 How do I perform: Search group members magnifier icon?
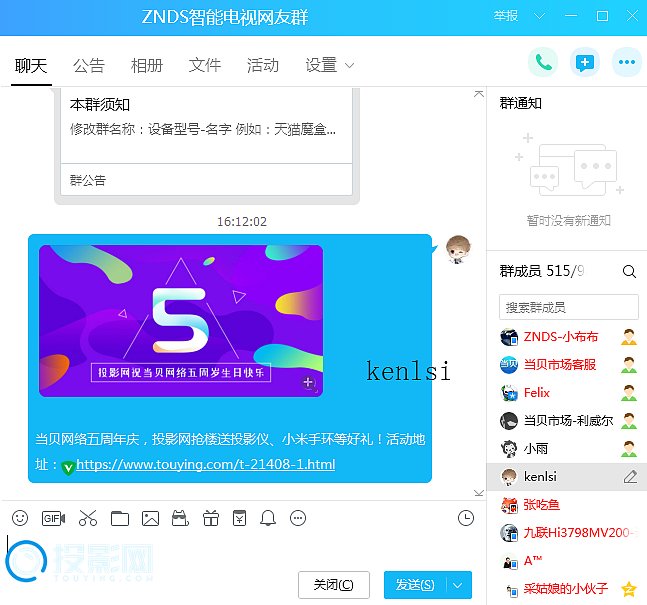629,271
